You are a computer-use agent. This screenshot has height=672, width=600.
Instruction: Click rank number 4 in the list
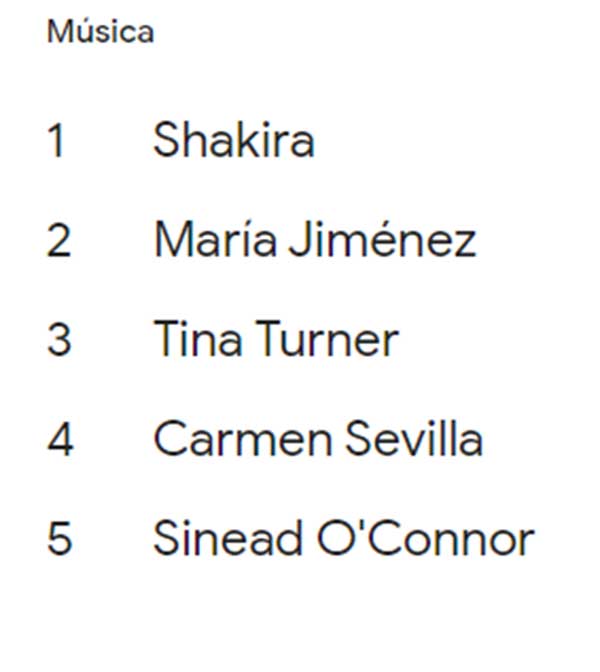point(60,440)
